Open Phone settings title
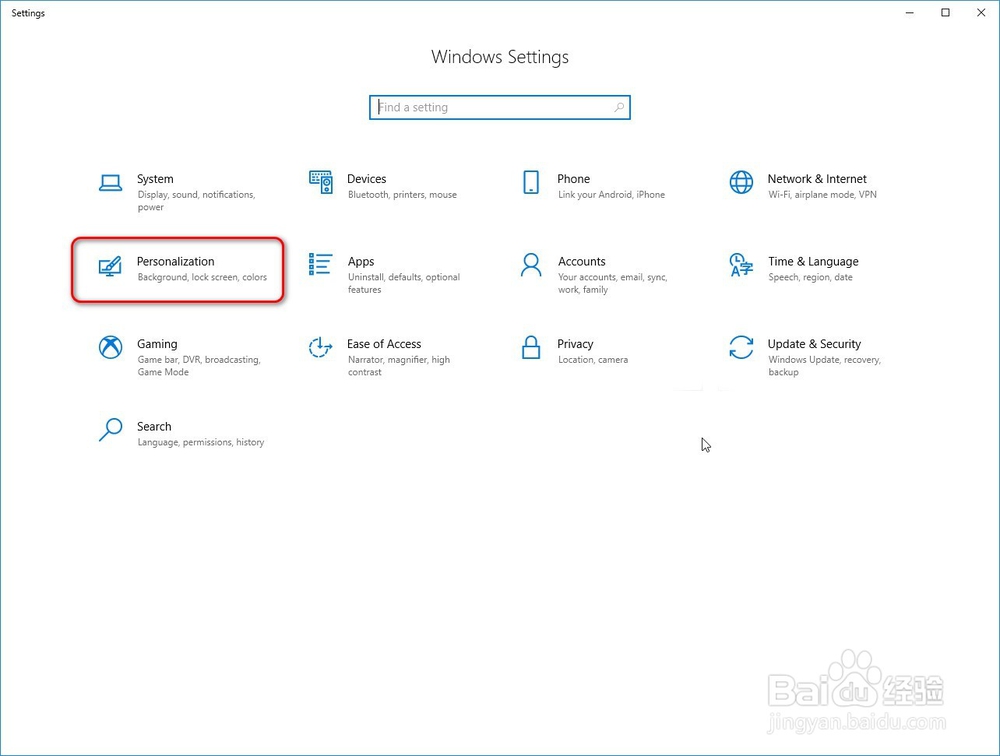Viewport: 1000px width, 756px height. [573, 179]
